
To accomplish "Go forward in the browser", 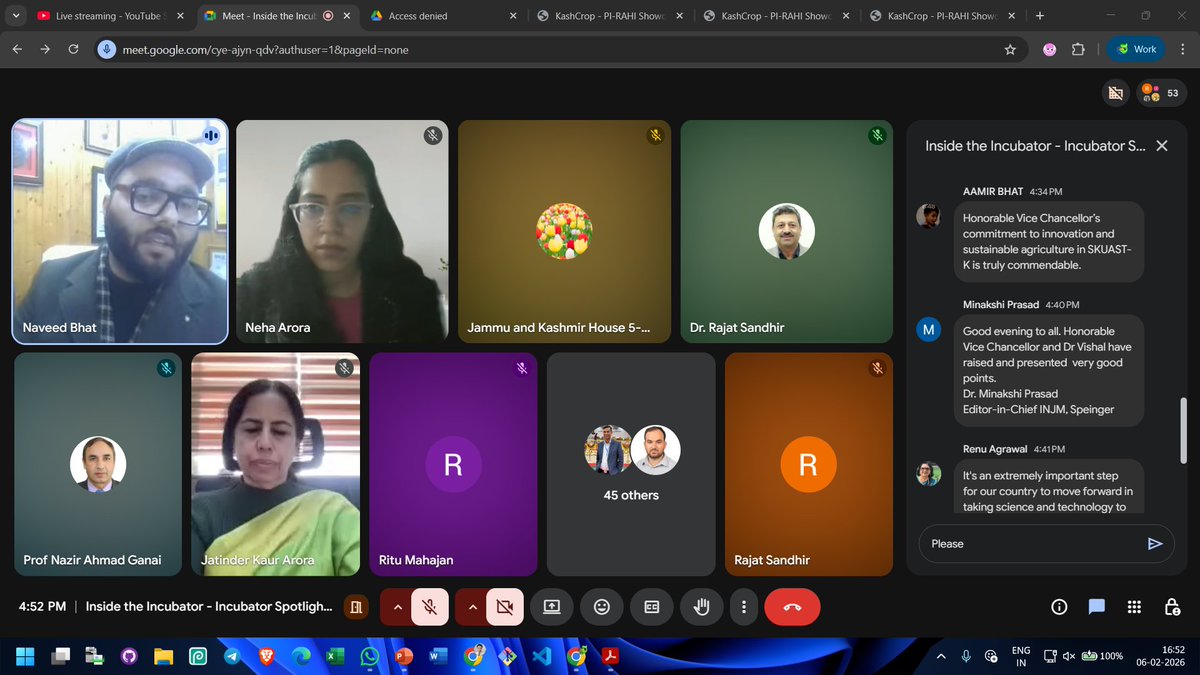I will point(46,49).
